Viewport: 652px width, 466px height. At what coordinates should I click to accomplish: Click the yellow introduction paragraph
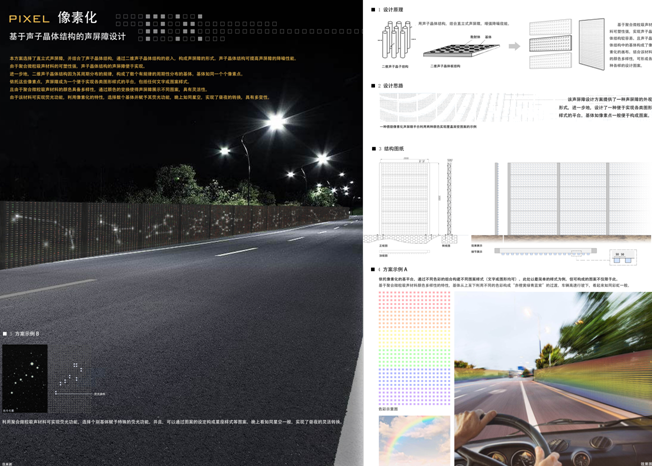tap(152, 78)
